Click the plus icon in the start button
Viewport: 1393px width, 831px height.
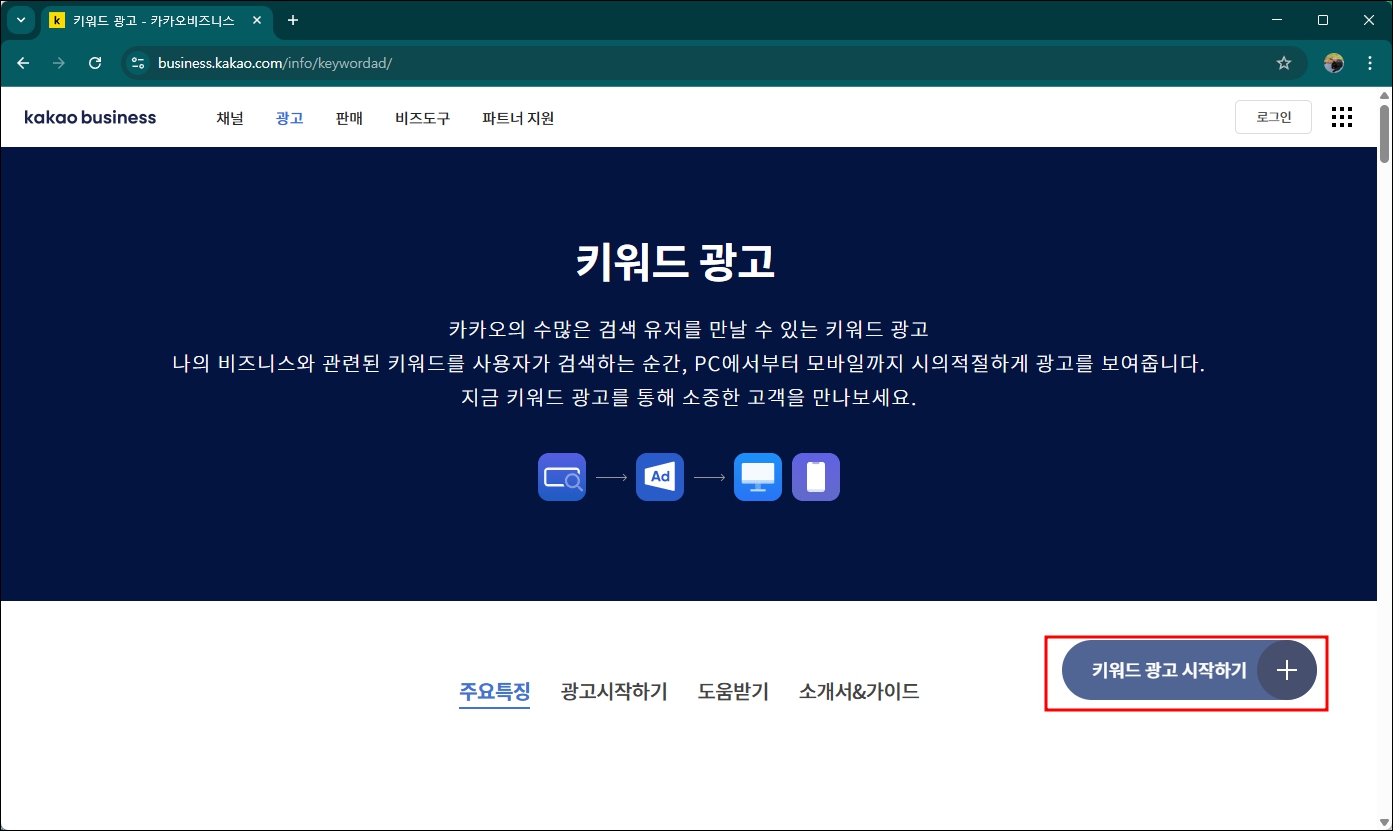(1286, 670)
